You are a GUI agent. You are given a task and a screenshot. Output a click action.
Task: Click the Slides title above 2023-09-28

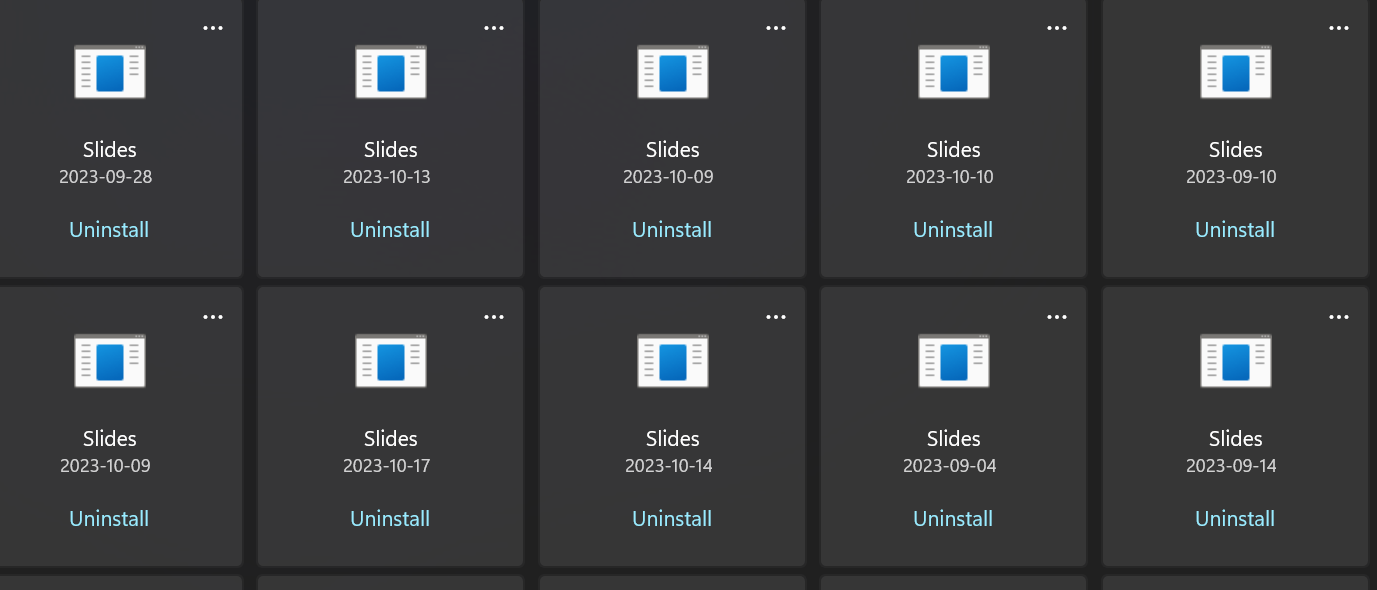tap(110, 150)
